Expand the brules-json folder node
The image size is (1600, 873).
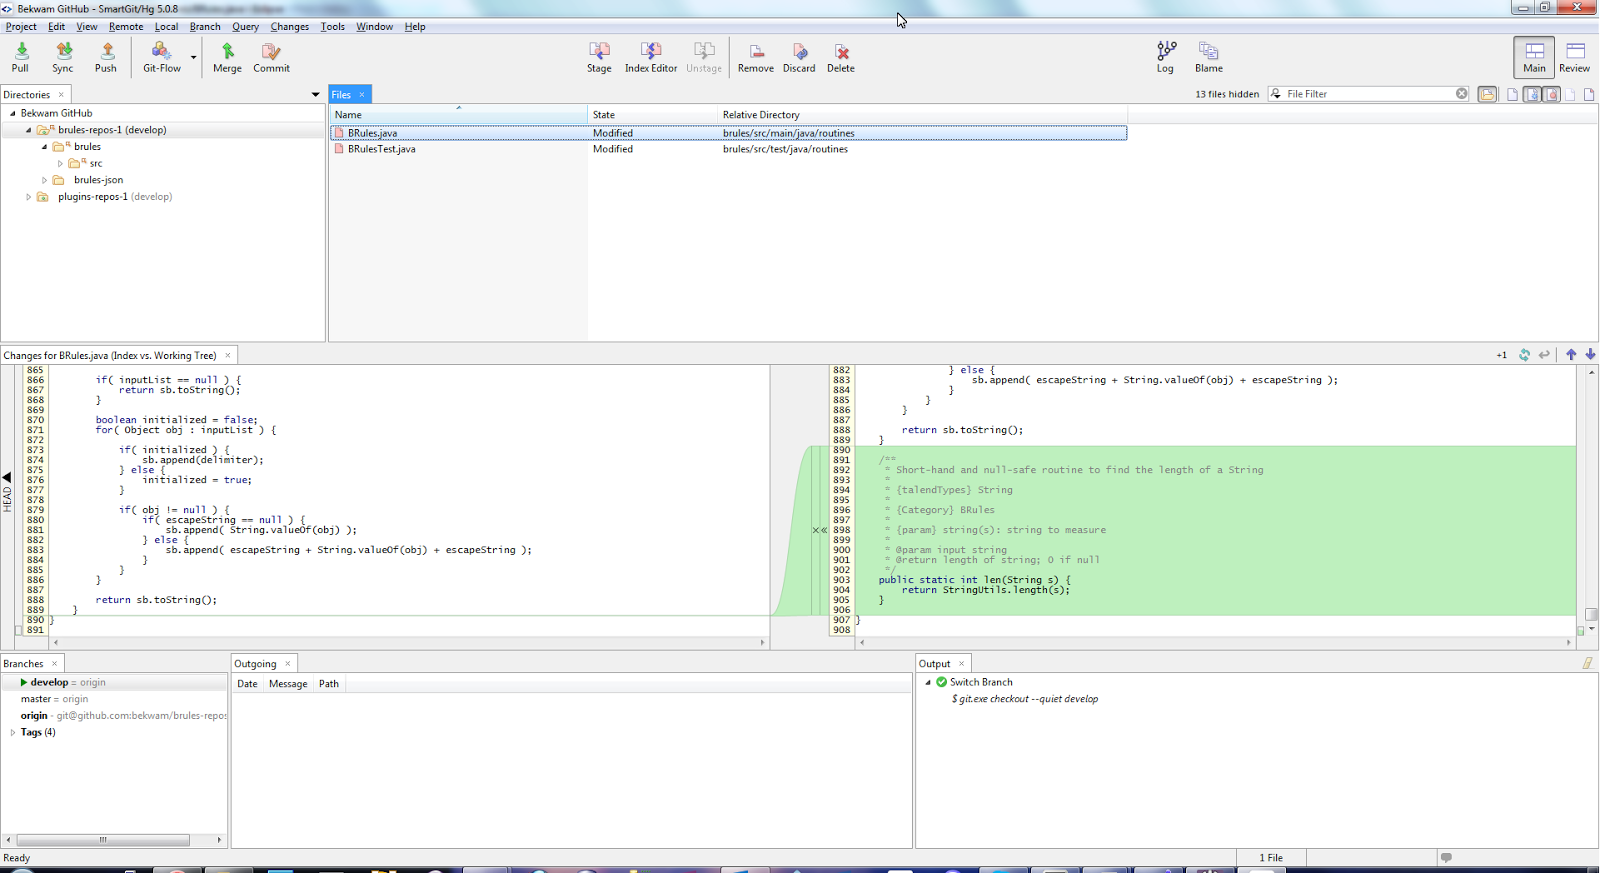pos(44,180)
